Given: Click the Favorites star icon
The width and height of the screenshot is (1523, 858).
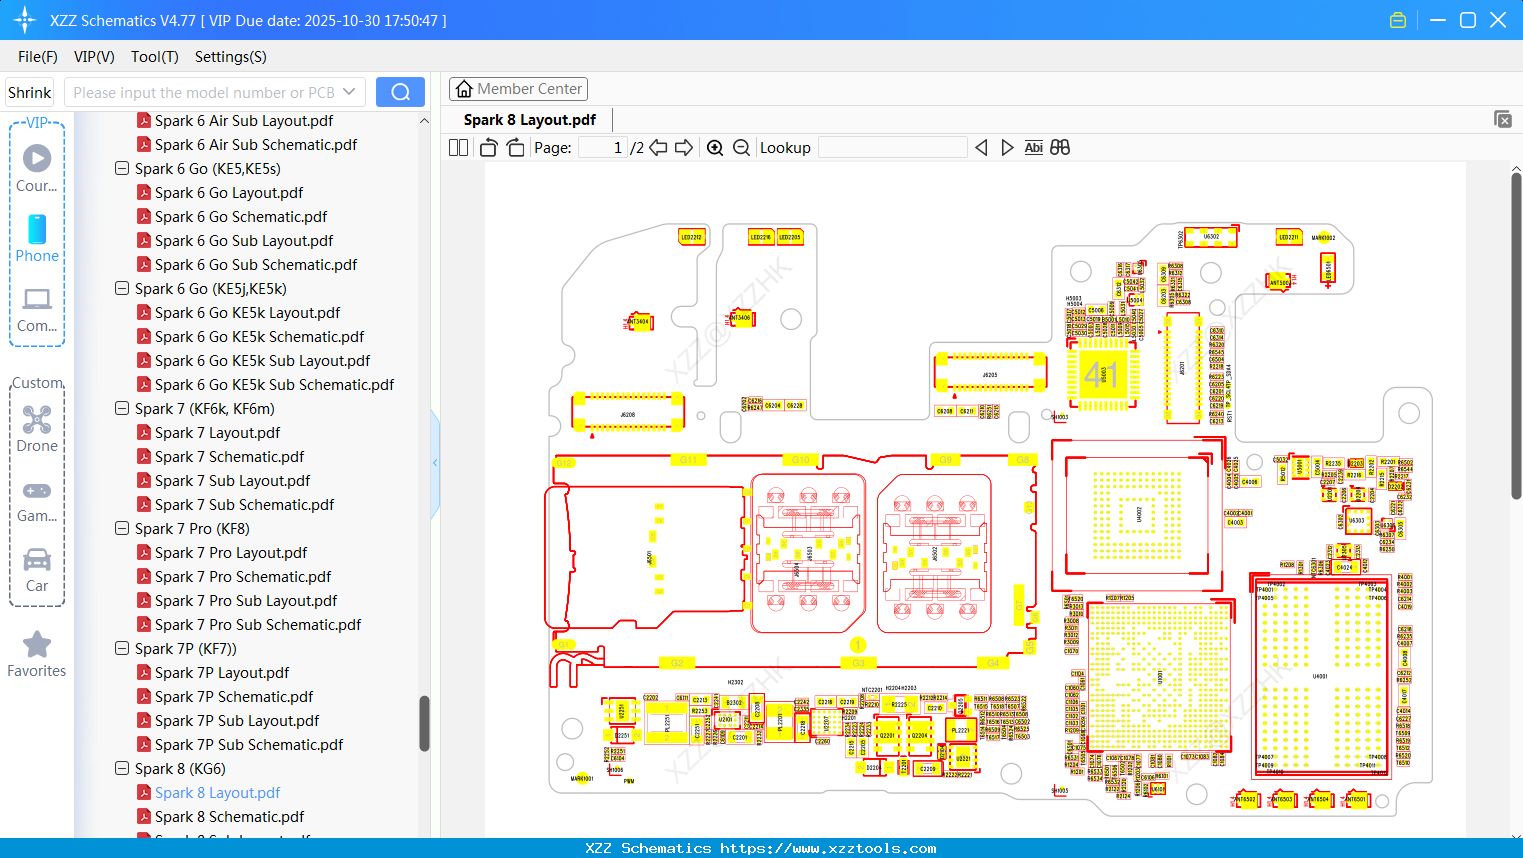Looking at the screenshot, I should (x=37, y=645).
